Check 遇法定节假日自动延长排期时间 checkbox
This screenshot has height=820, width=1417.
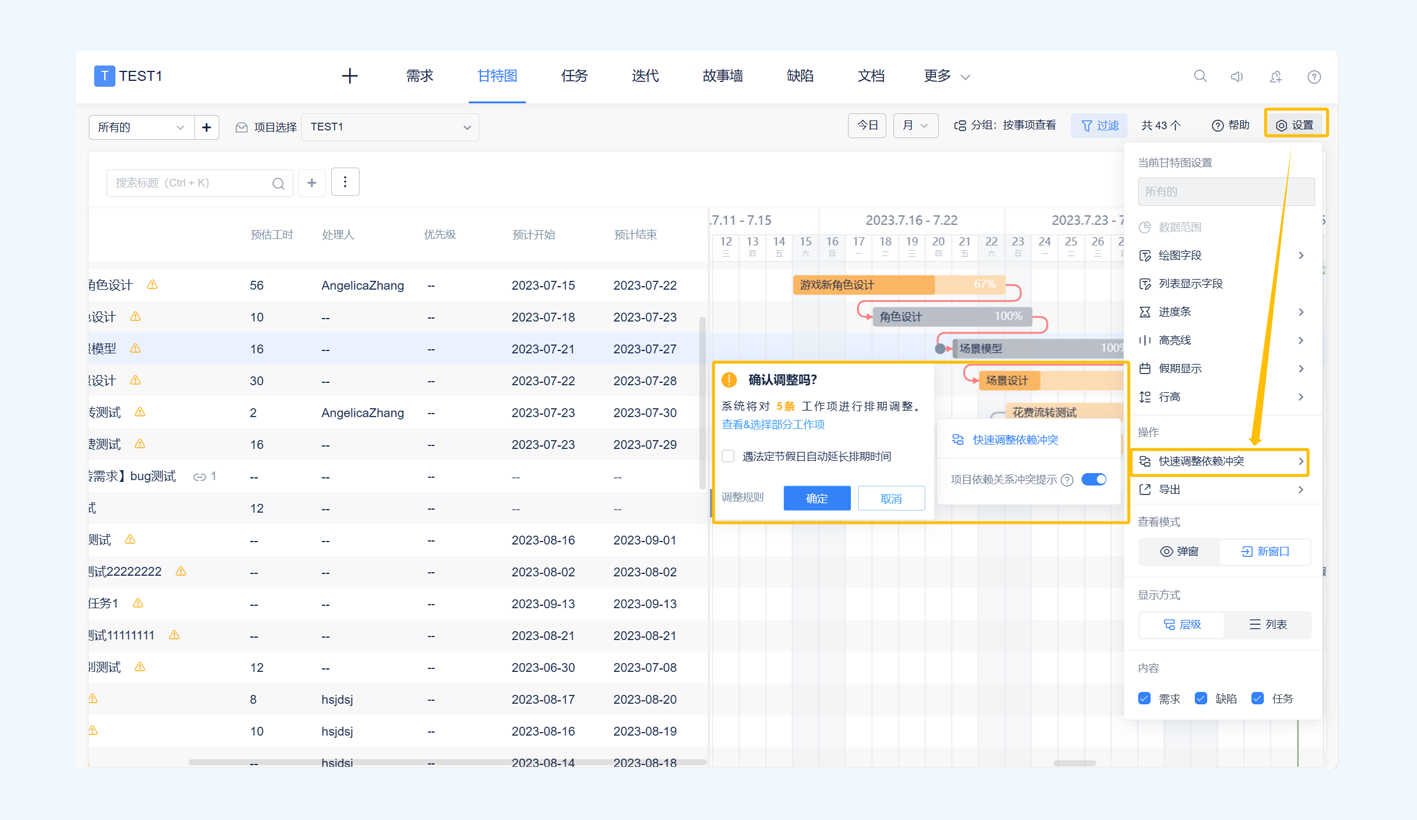click(728, 456)
